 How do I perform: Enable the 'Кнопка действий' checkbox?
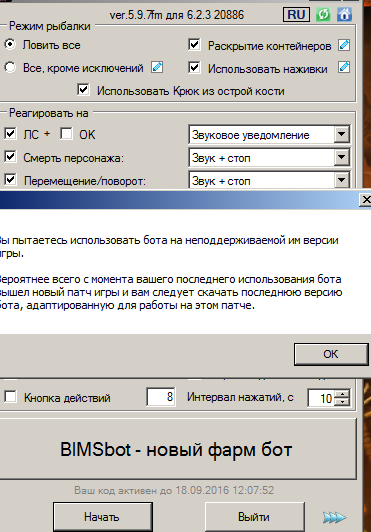pos(10,396)
